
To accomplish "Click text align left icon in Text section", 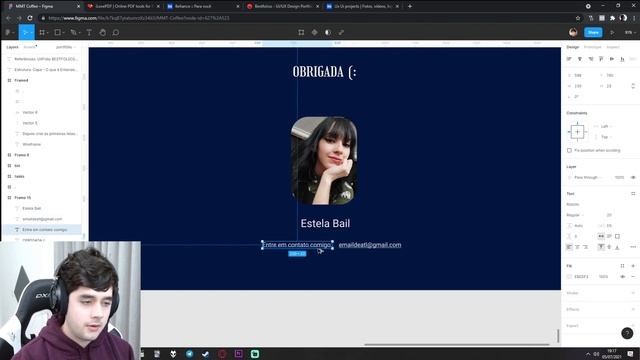I will (569, 247).
